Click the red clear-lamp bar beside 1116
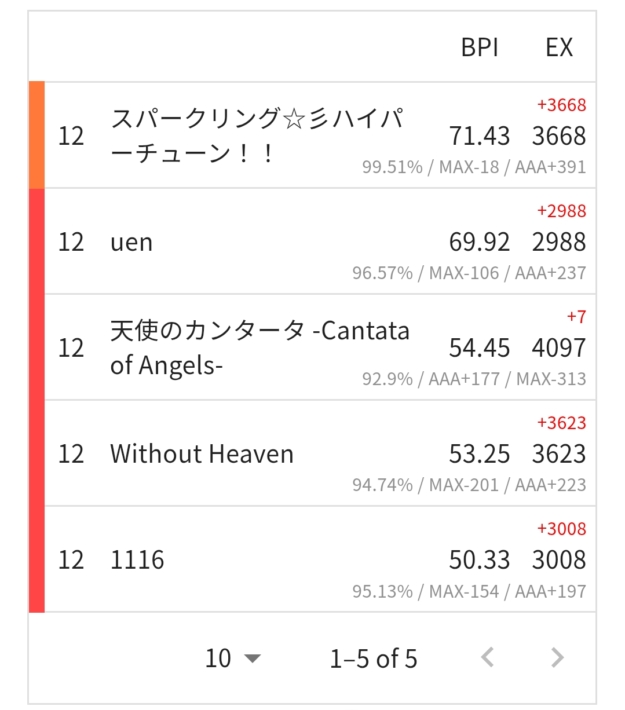The image size is (625, 710). [37, 560]
